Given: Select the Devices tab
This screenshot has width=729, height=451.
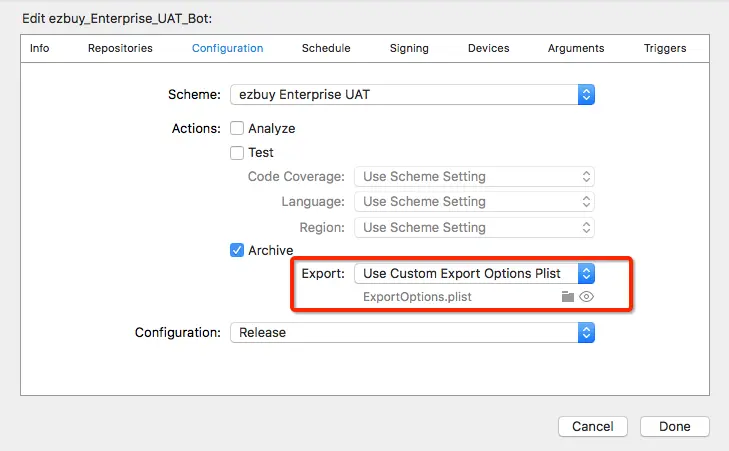Looking at the screenshot, I should 488,48.
